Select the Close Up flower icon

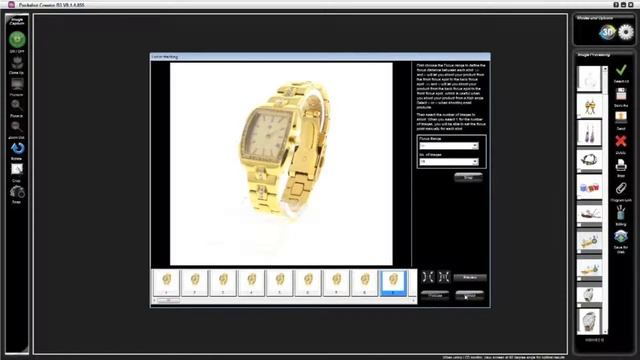click(x=17, y=63)
